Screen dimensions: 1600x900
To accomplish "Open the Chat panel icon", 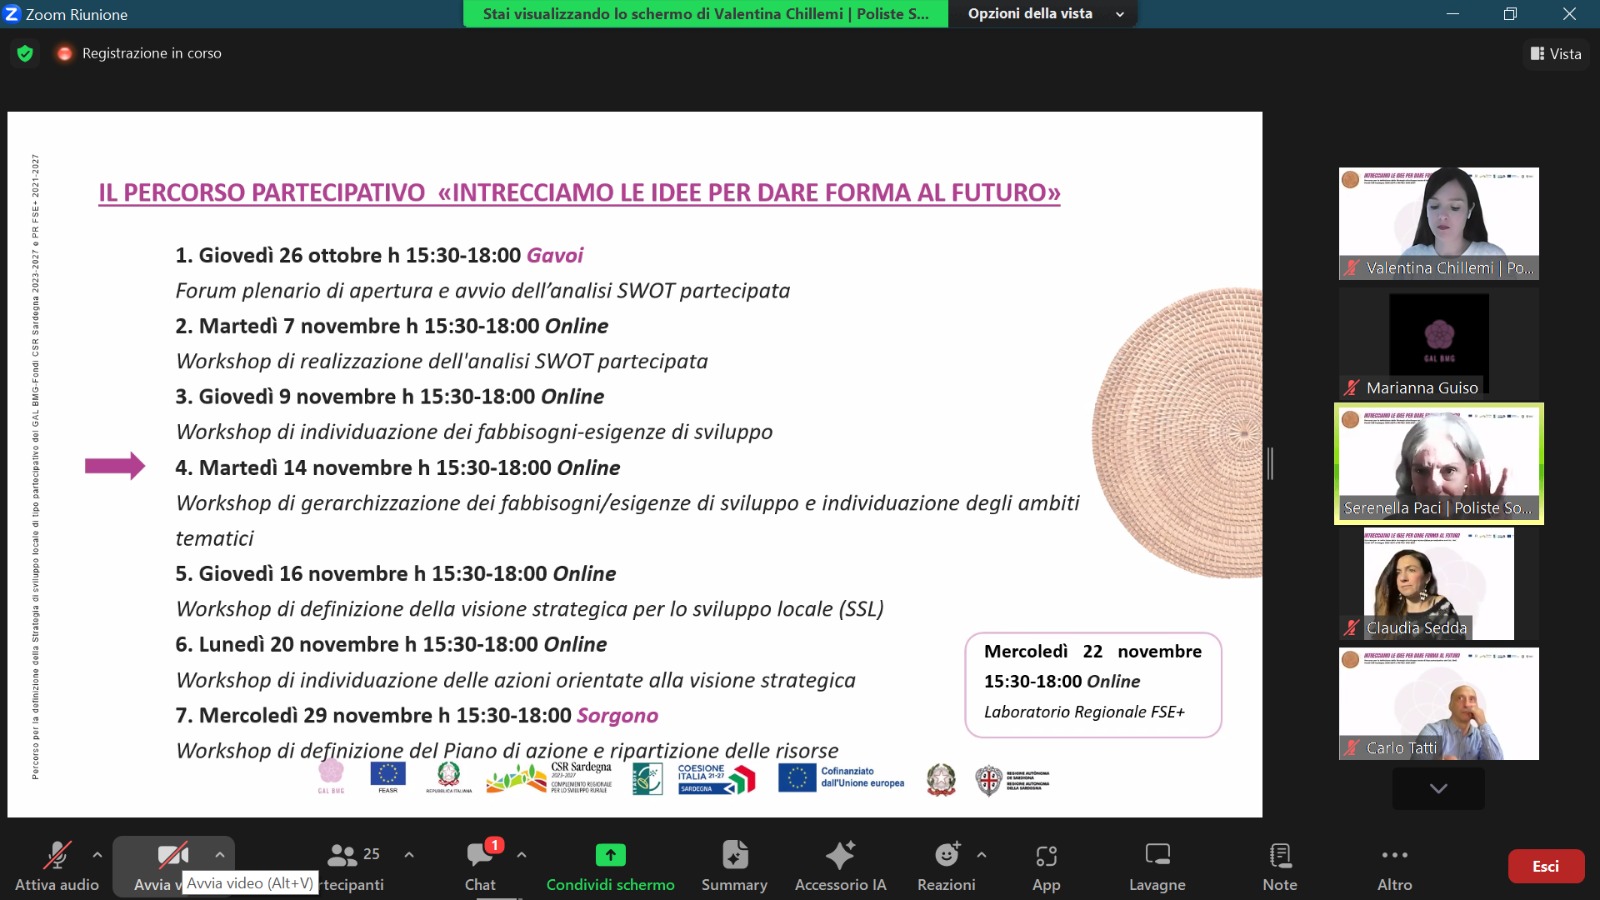I will 480,856.
